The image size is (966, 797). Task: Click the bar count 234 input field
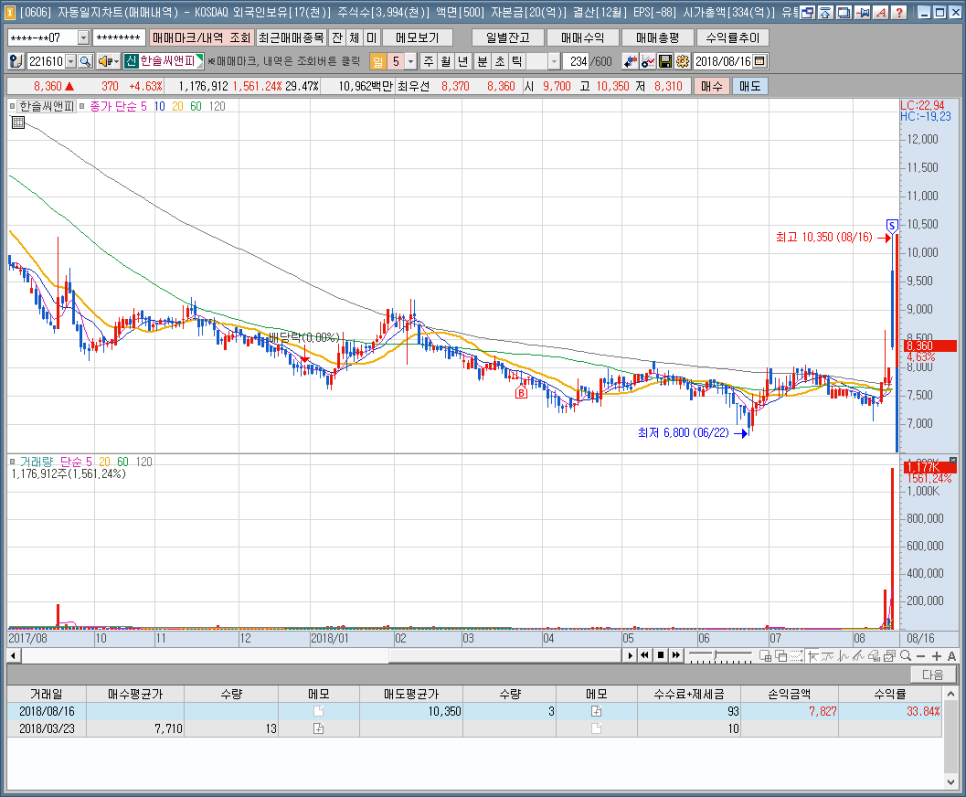575,62
